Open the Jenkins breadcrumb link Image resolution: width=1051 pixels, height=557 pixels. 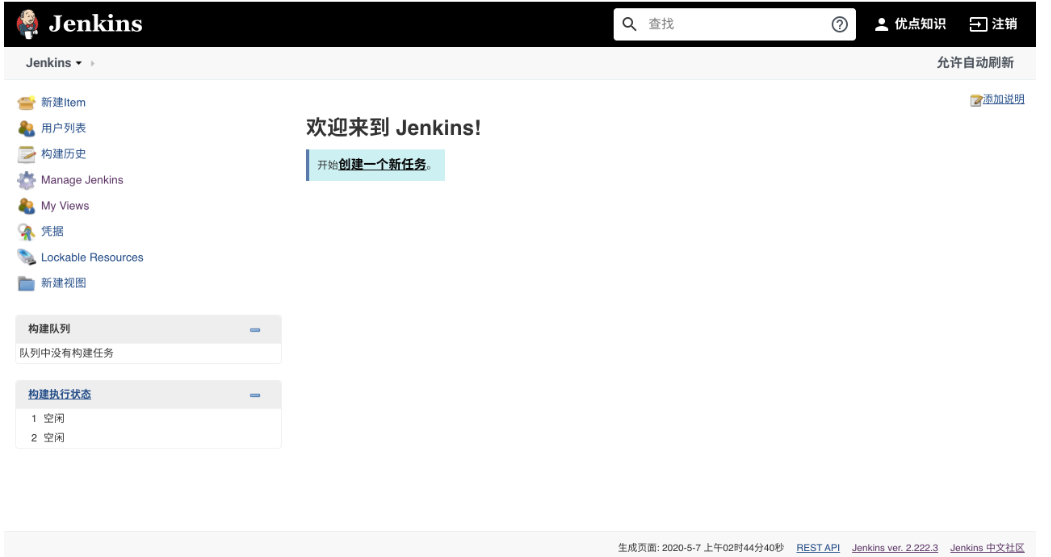48,63
